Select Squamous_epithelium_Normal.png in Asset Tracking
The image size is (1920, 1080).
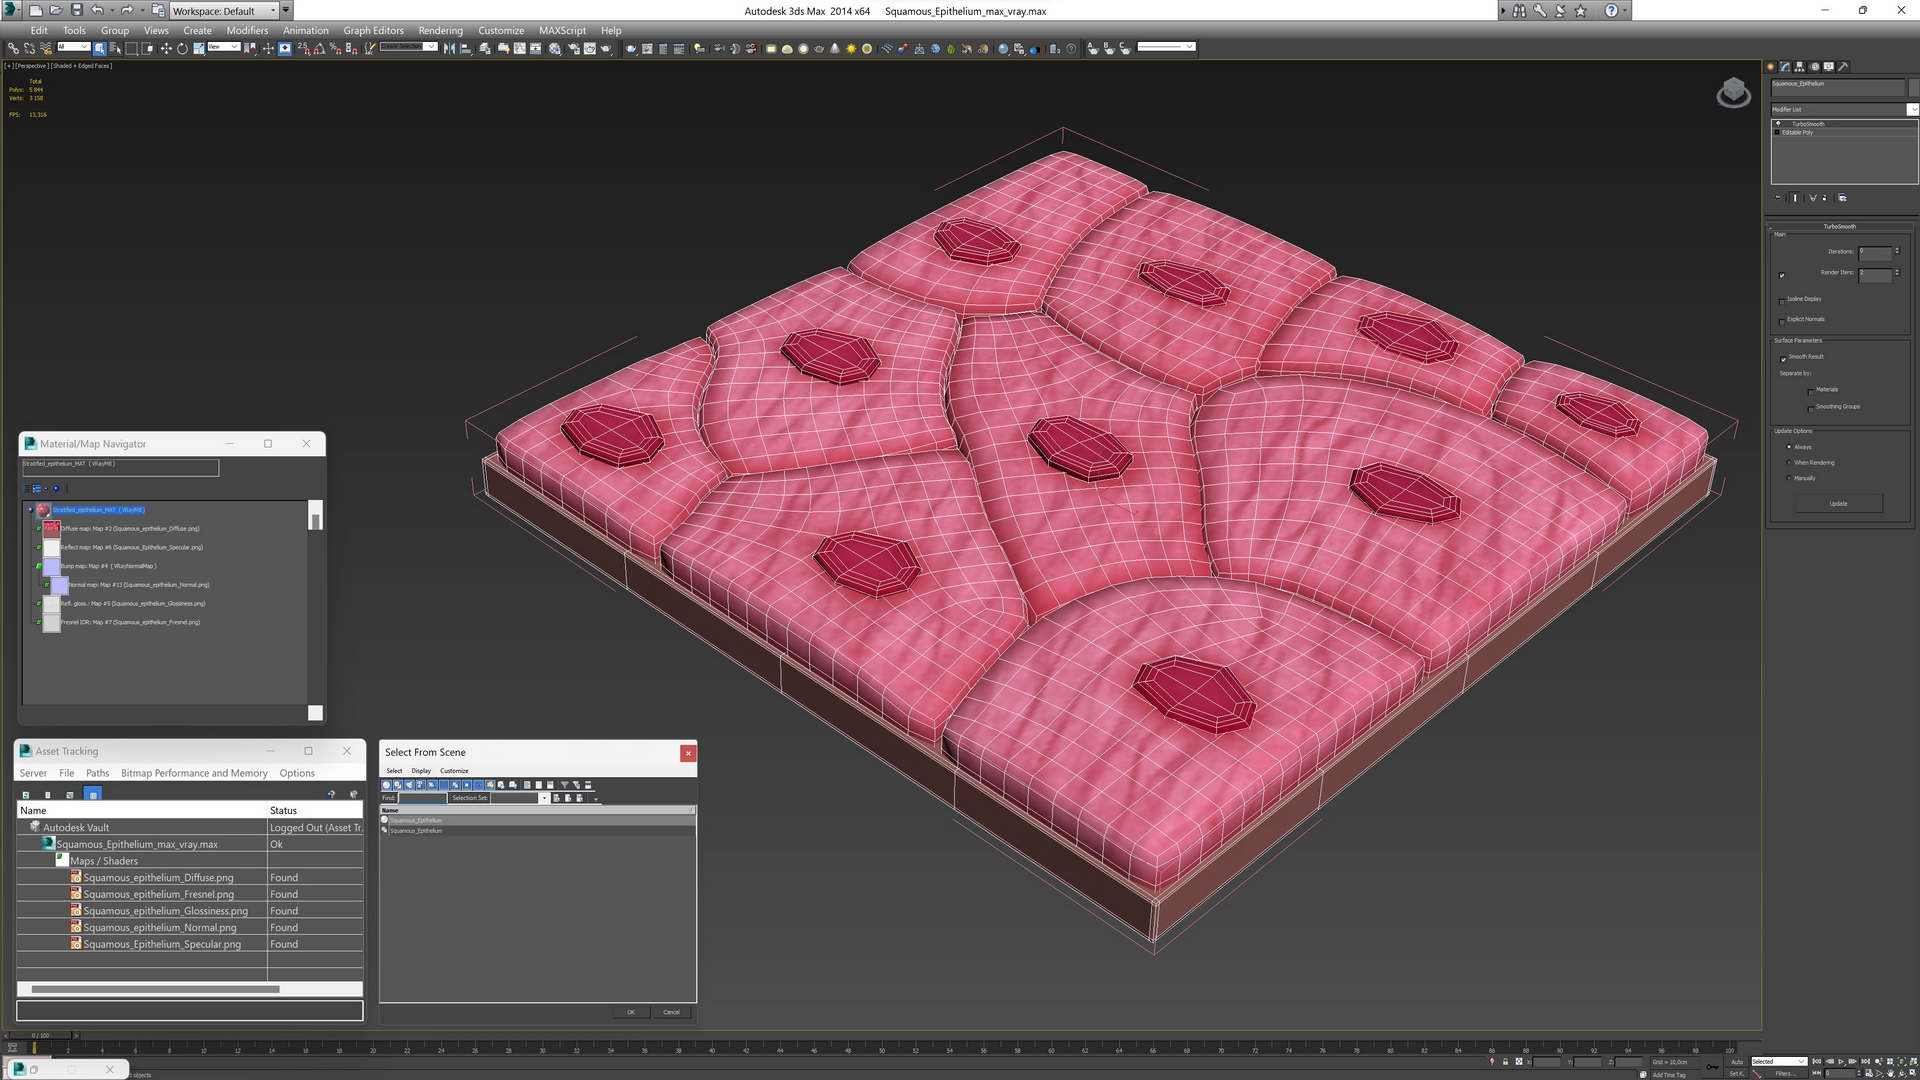(x=159, y=928)
